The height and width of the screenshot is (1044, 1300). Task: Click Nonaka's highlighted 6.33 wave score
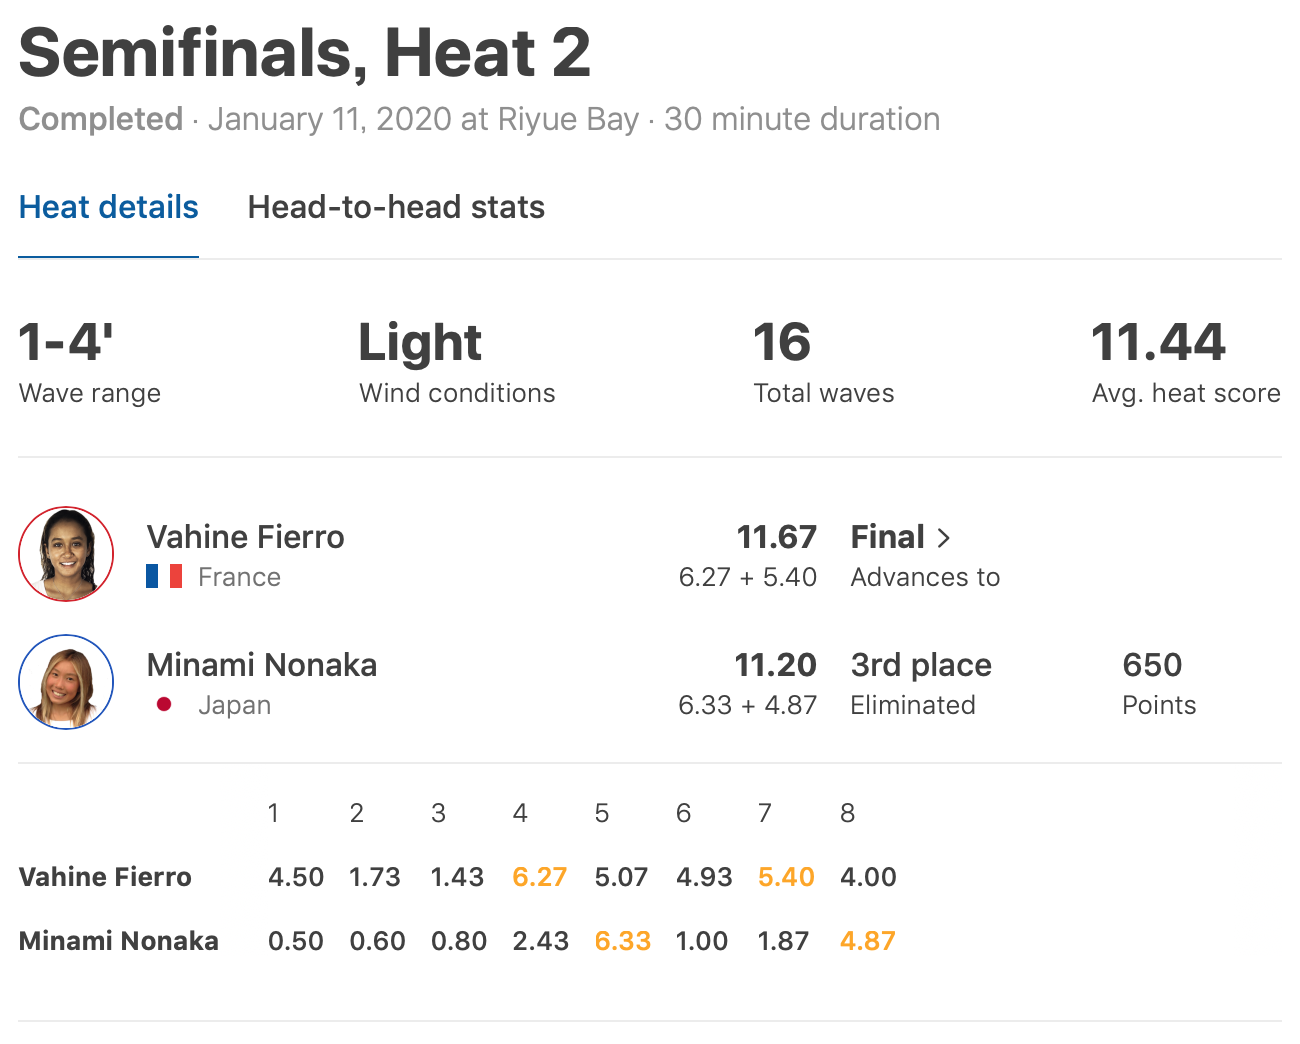click(x=622, y=941)
